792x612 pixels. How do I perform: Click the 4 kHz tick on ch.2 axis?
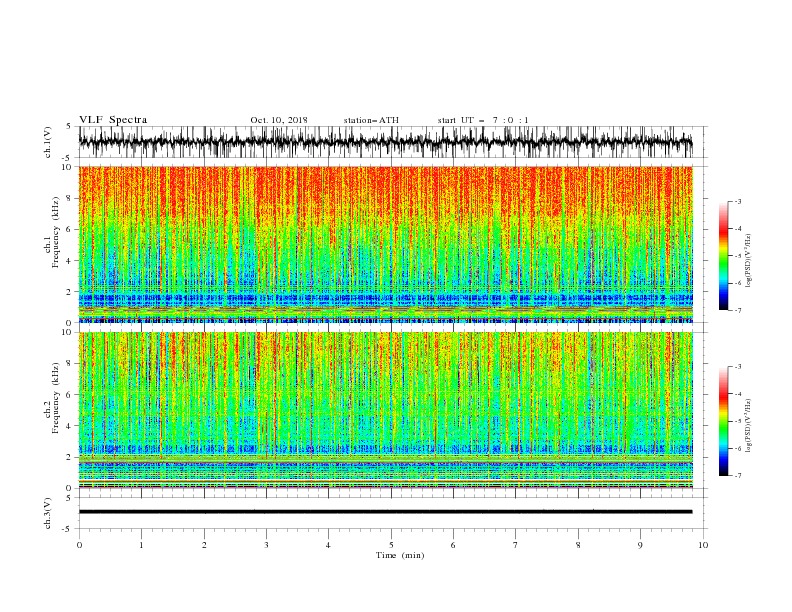point(70,426)
